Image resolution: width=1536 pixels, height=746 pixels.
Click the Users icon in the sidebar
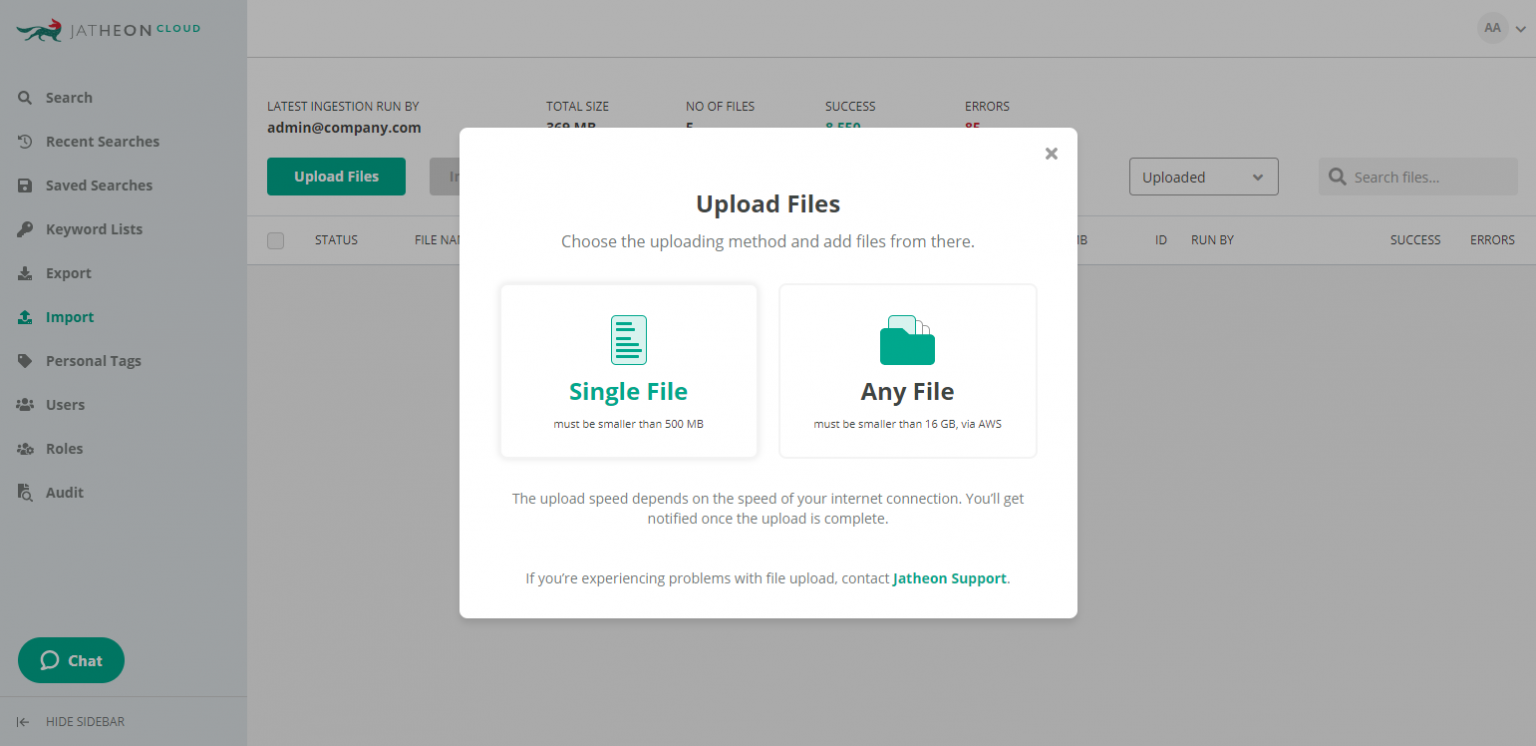click(x=26, y=404)
